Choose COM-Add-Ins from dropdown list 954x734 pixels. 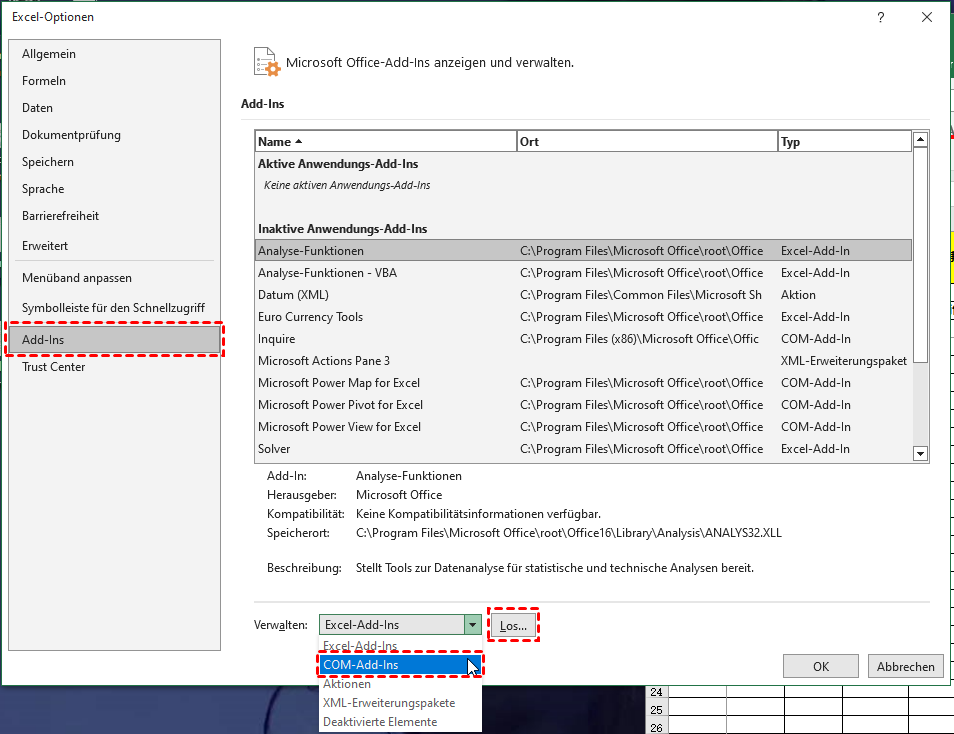point(400,665)
